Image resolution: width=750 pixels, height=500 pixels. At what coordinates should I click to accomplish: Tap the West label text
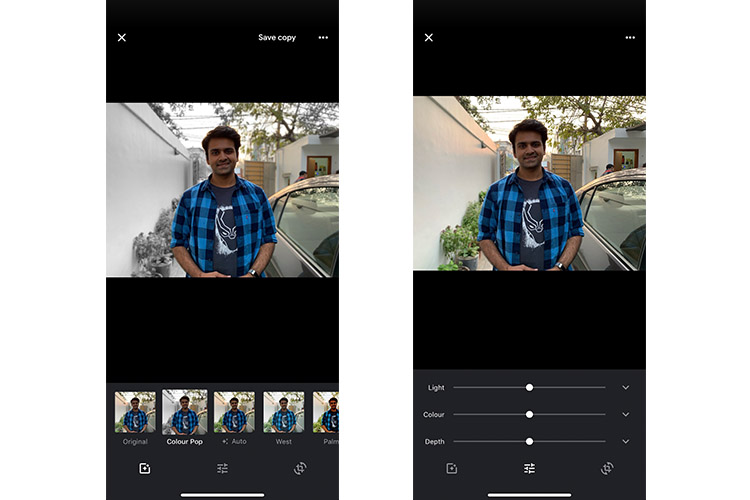coord(284,442)
